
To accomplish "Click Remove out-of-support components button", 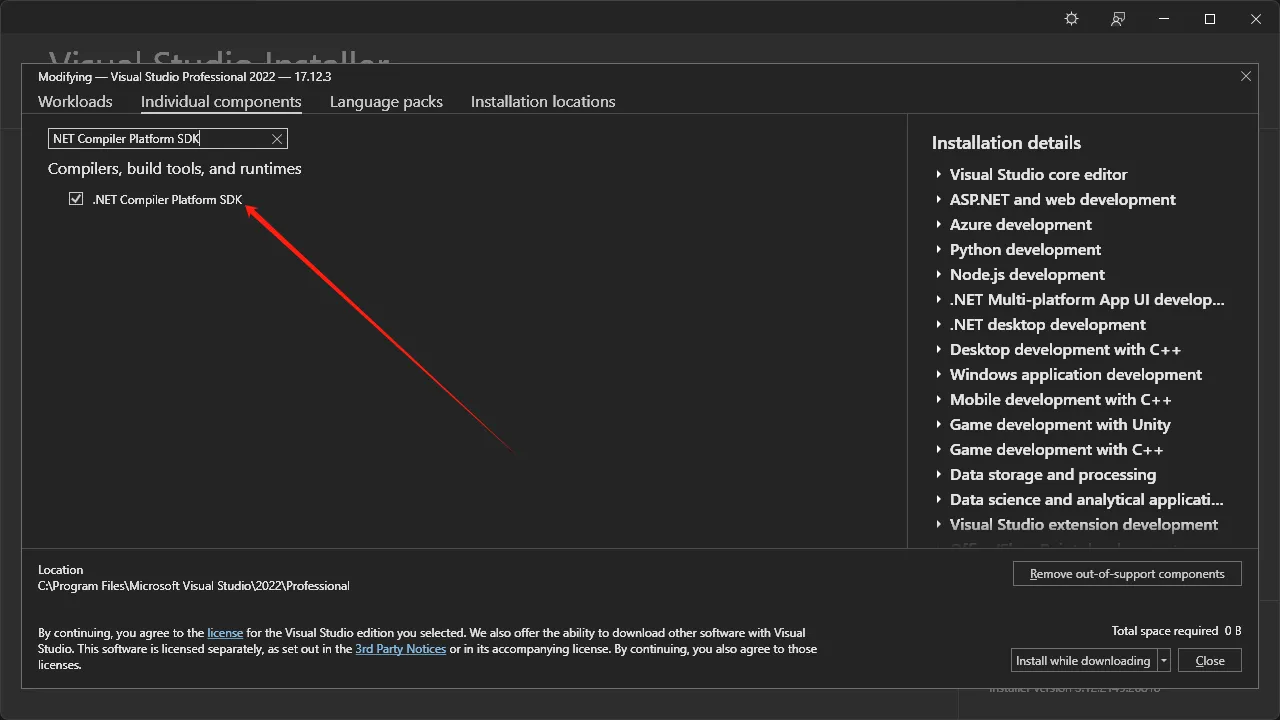I will click(x=1127, y=574).
